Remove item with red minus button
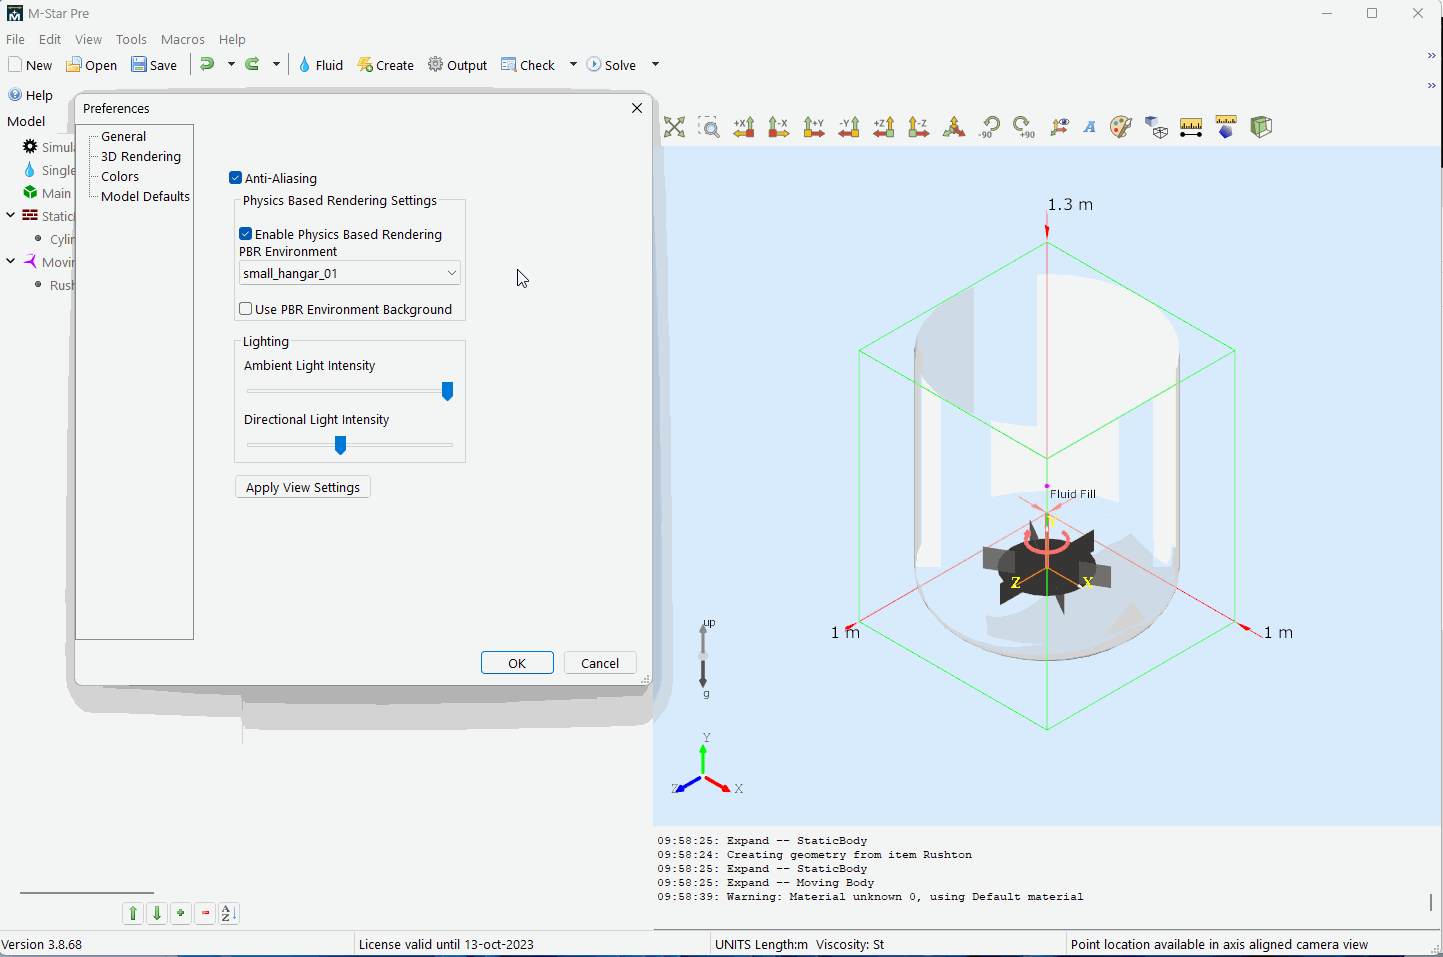Screen dimensions: 1443x957 (205, 913)
